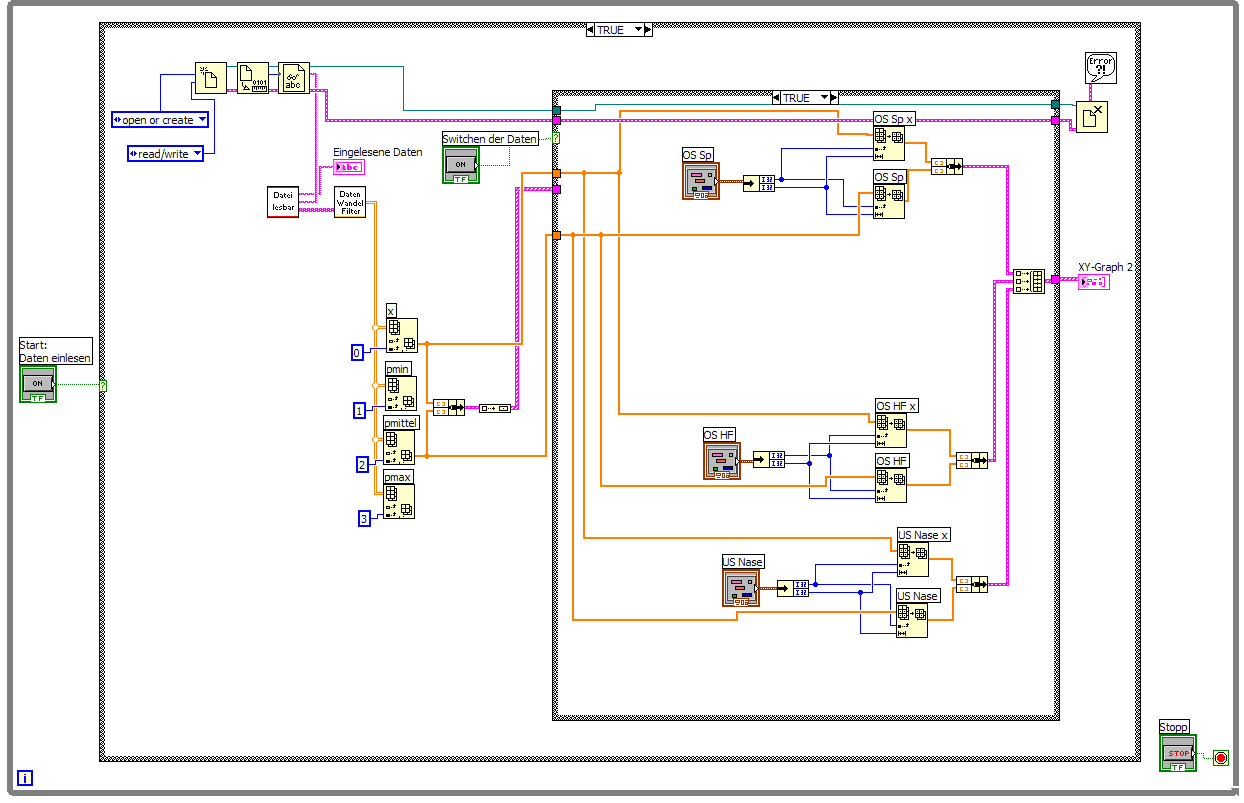
Task: Click the Open/Create/Replace File node
Action: 210,78
